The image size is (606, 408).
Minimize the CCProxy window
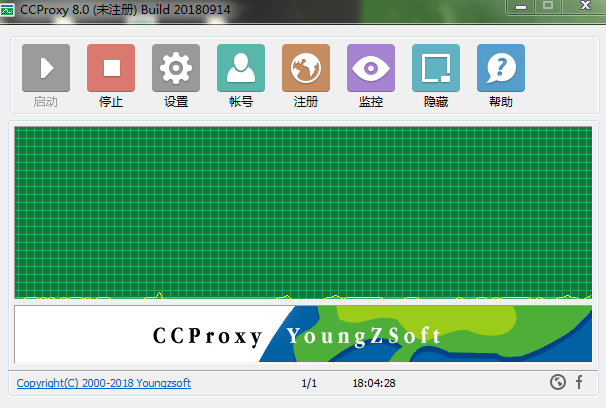tap(521, 7)
